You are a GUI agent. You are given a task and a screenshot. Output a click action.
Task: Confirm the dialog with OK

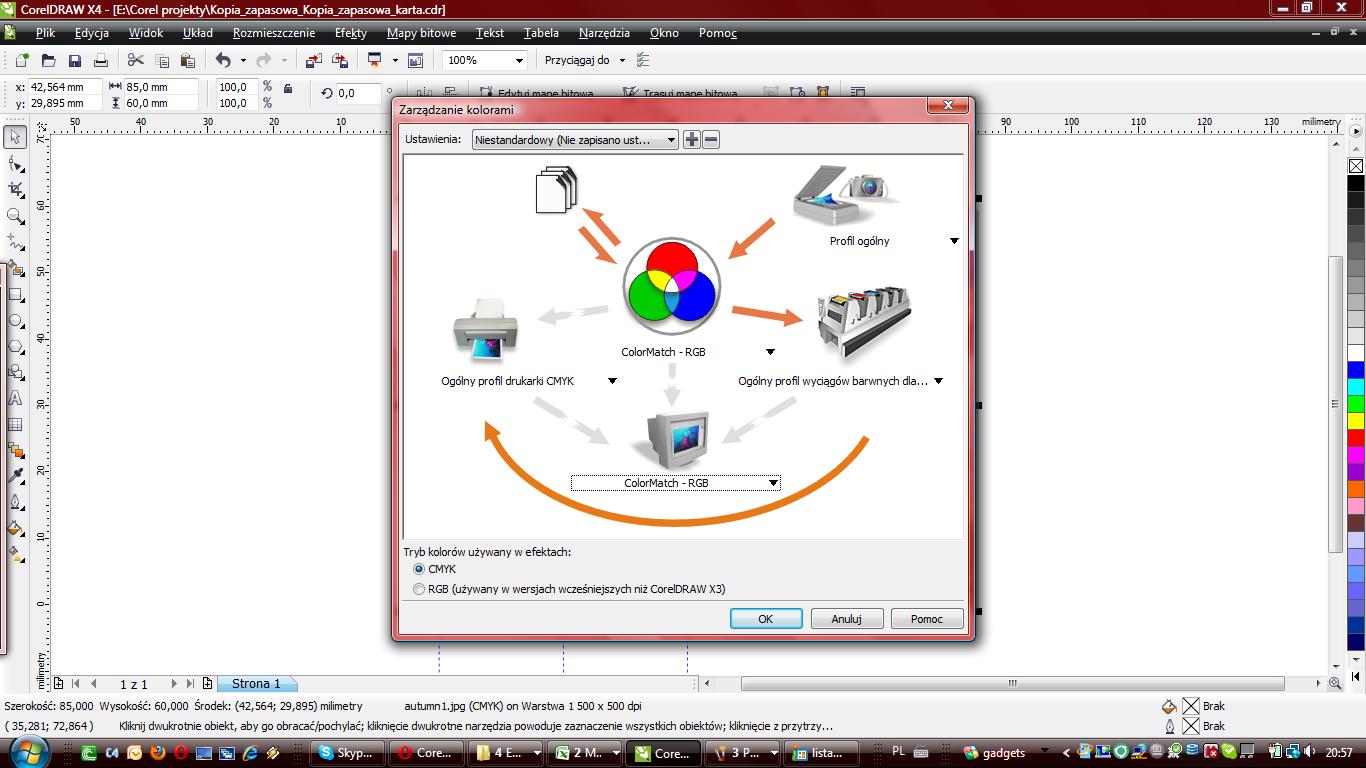[x=765, y=619]
